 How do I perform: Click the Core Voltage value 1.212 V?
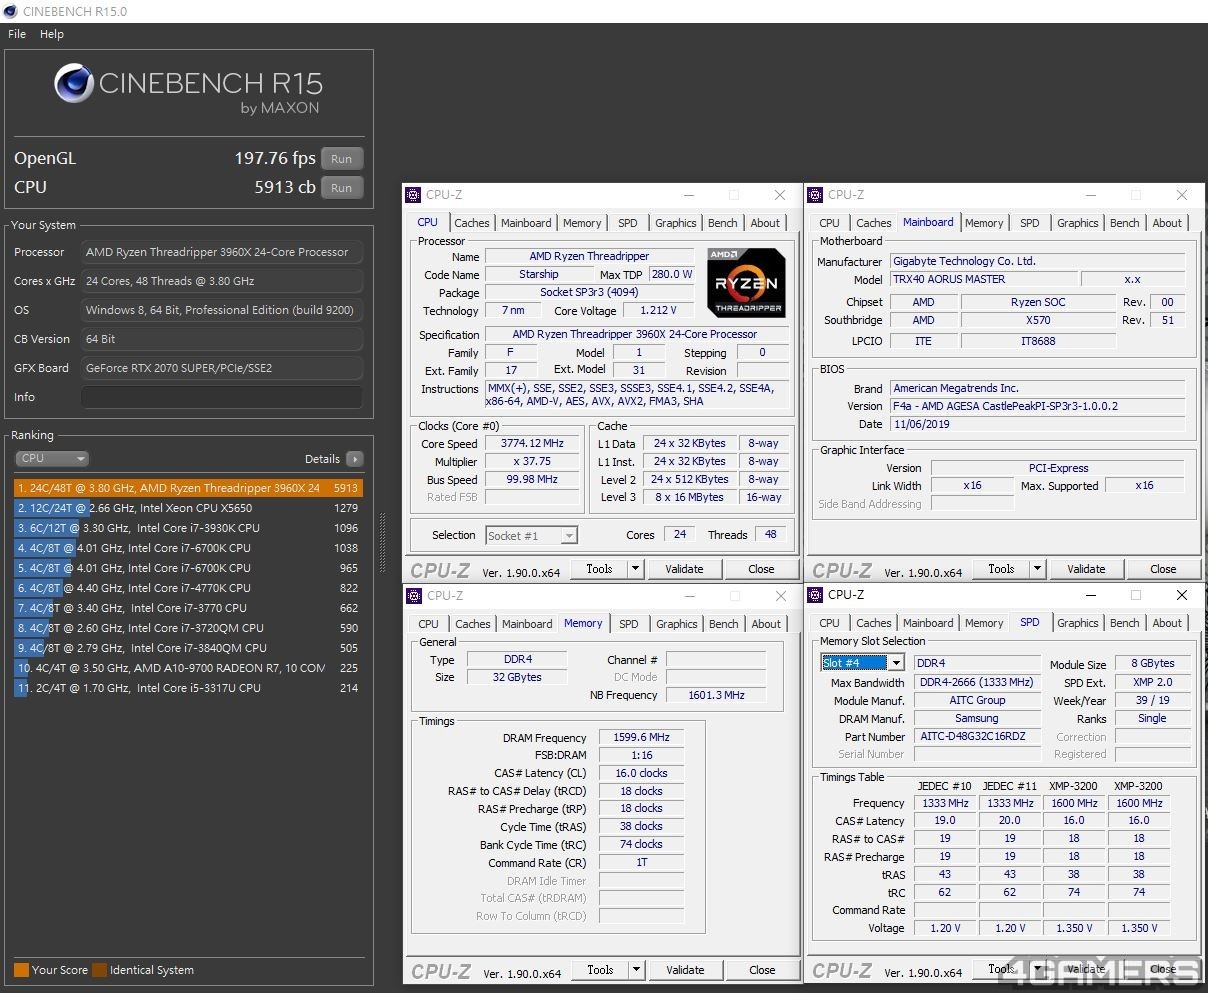(658, 311)
